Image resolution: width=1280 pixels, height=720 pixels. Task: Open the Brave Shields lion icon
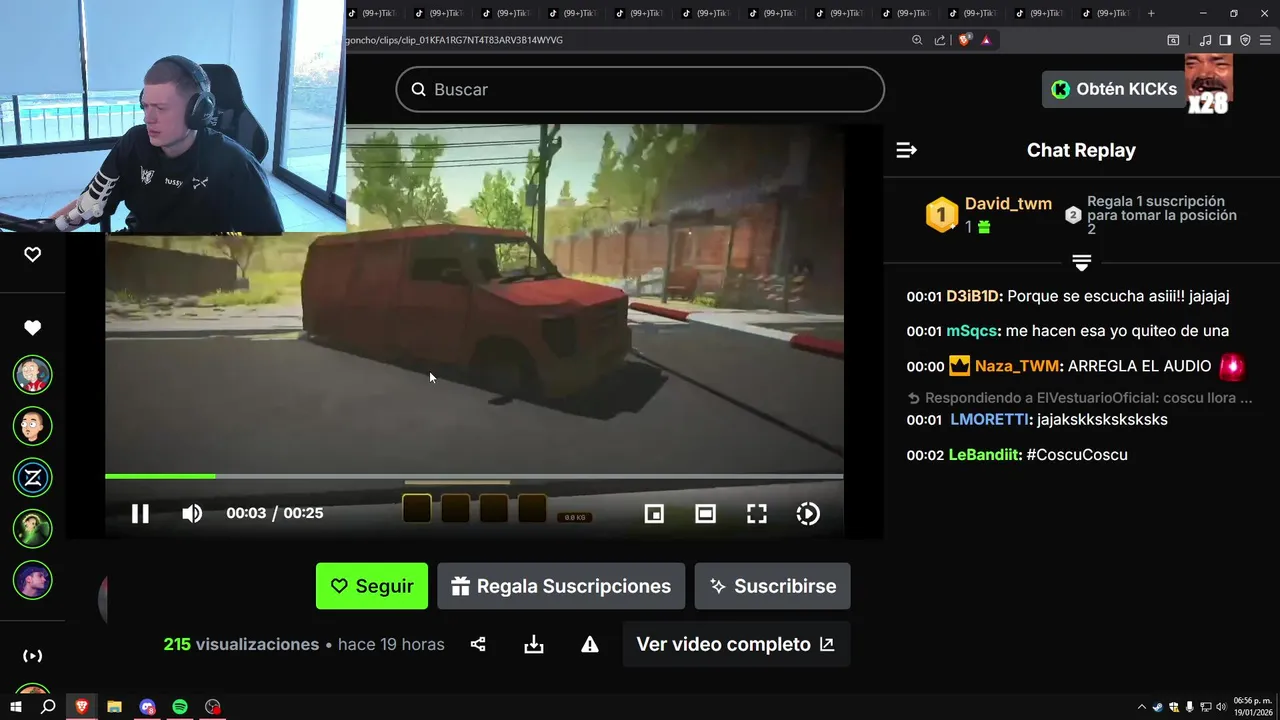pyautogui.click(x=964, y=40)
